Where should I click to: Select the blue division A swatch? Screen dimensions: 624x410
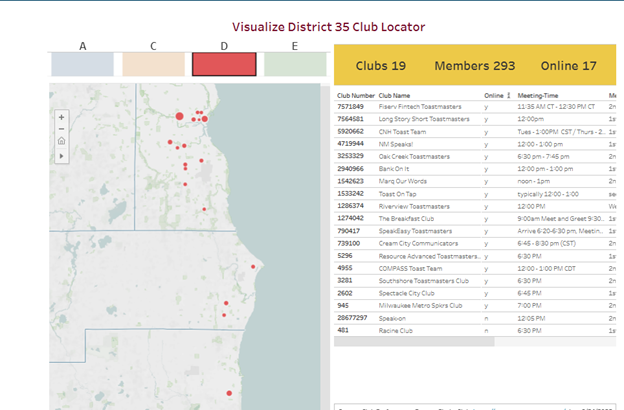tap(83, 63)
